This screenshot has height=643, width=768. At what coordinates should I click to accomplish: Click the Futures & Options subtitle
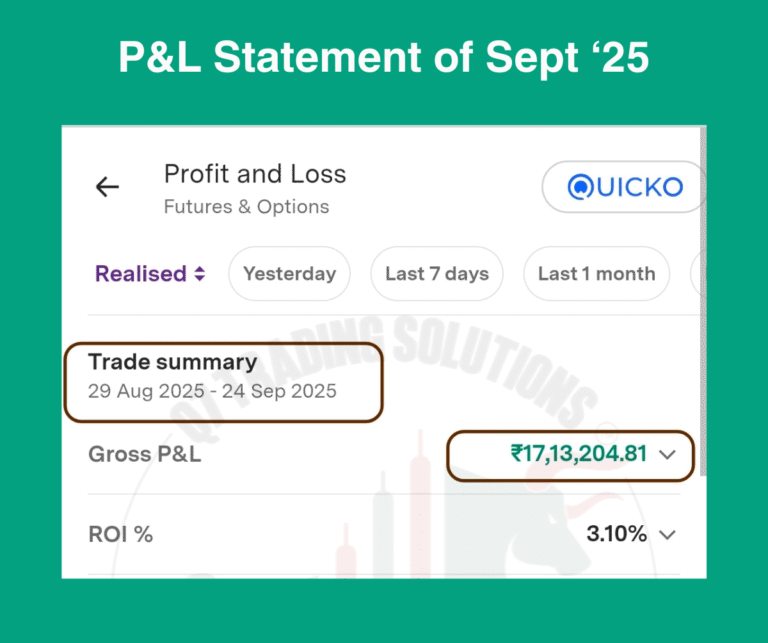[x=246, y=207]
